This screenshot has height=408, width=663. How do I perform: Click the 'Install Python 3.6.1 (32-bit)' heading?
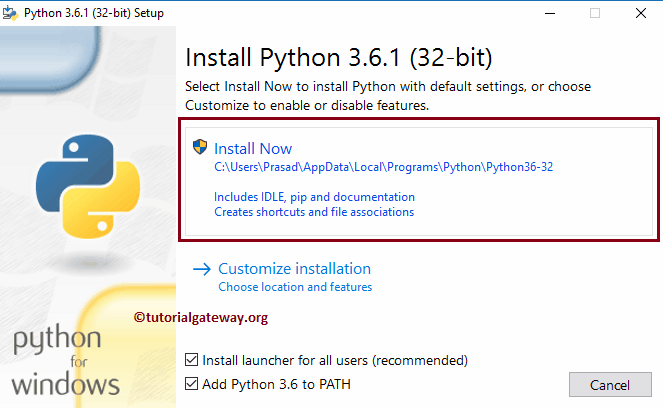[x=339, y=58]
